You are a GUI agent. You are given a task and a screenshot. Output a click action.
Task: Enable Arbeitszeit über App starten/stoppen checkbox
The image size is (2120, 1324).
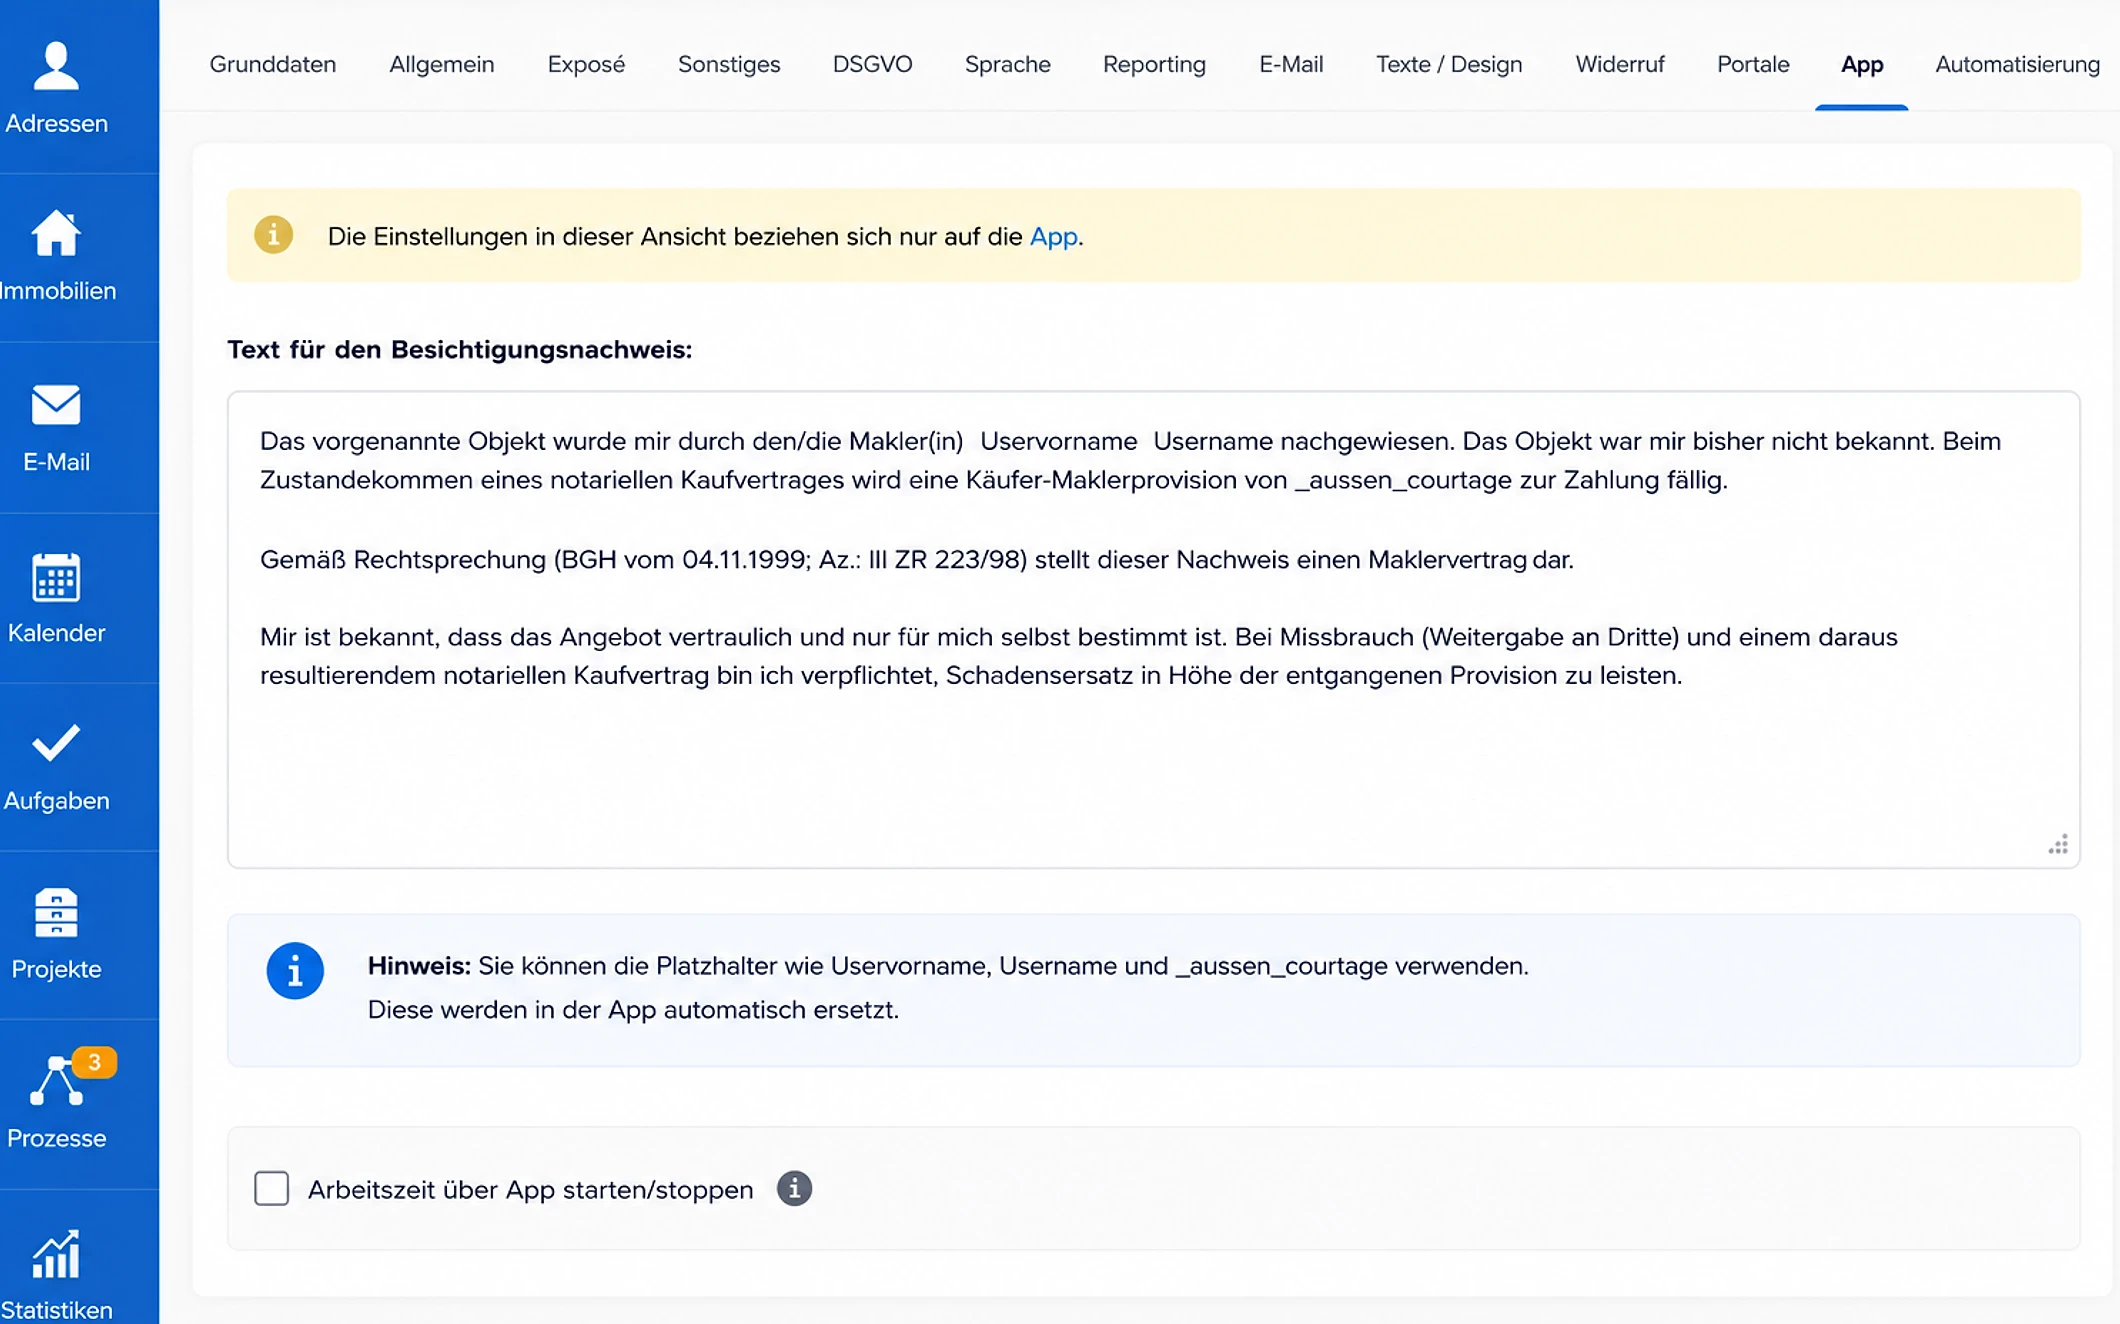[272, 1189]
